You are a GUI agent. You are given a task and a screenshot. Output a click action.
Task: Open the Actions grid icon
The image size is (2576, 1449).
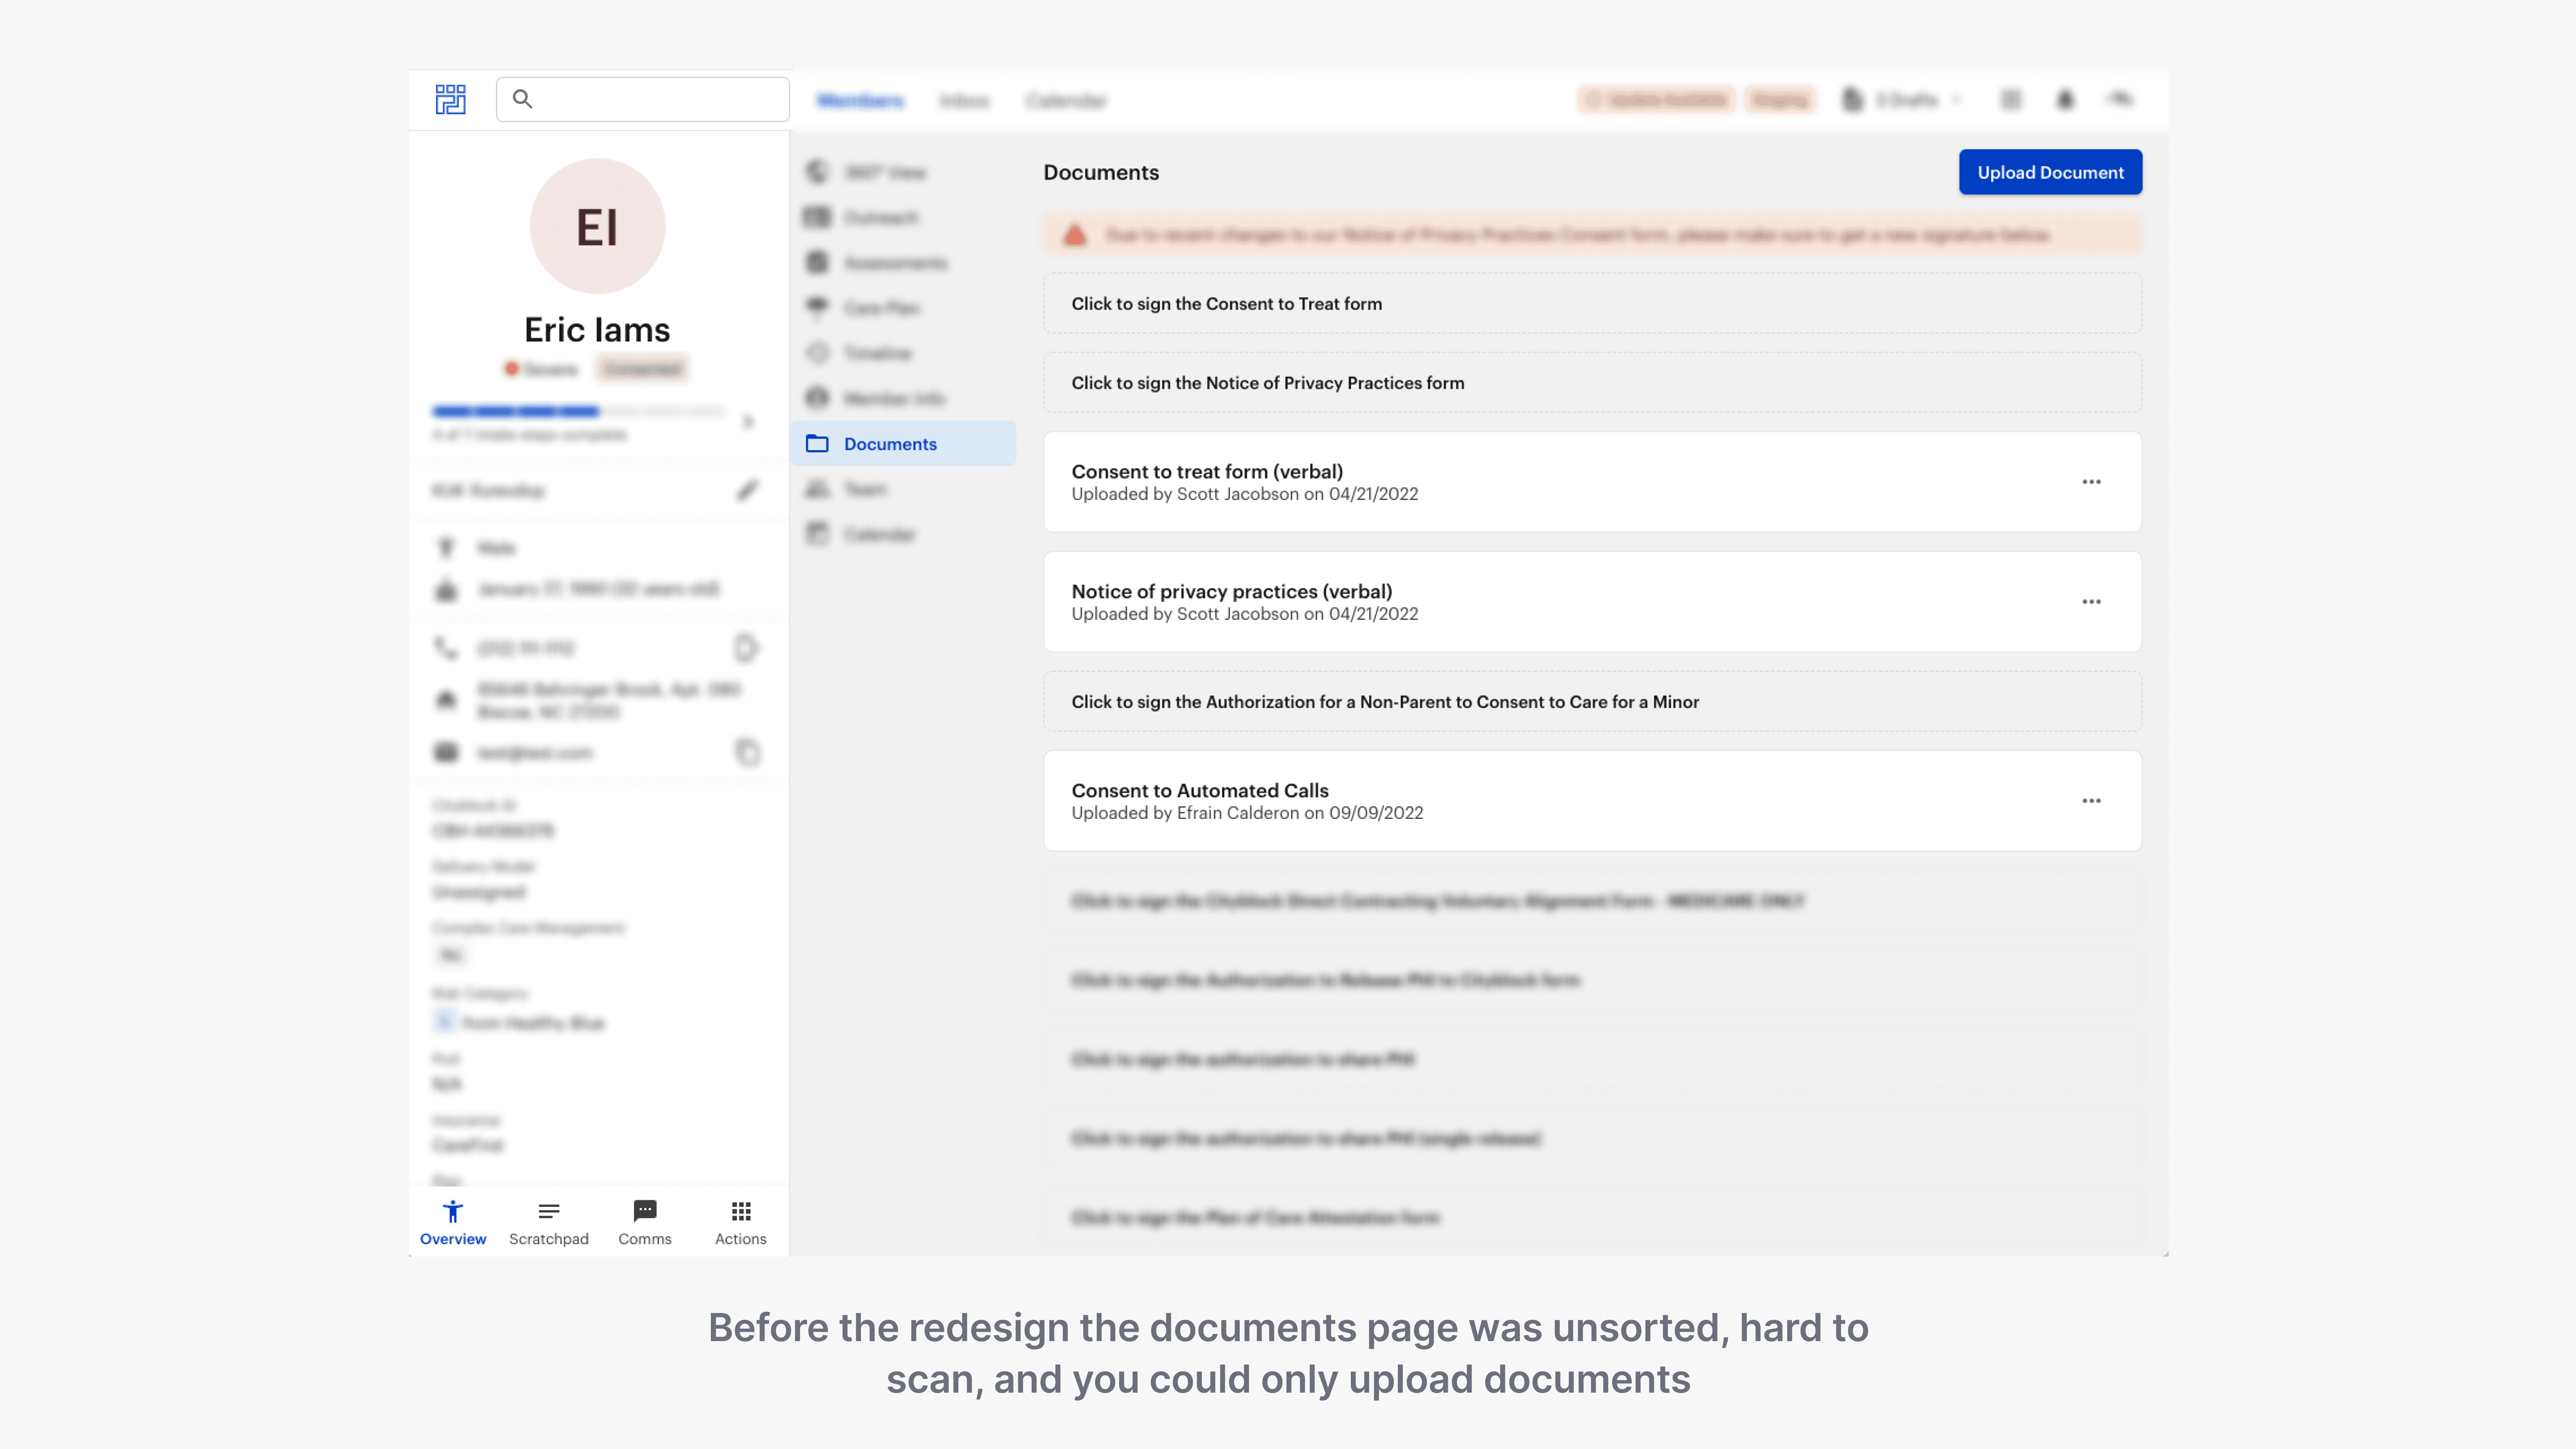[x=740, y=1211]
